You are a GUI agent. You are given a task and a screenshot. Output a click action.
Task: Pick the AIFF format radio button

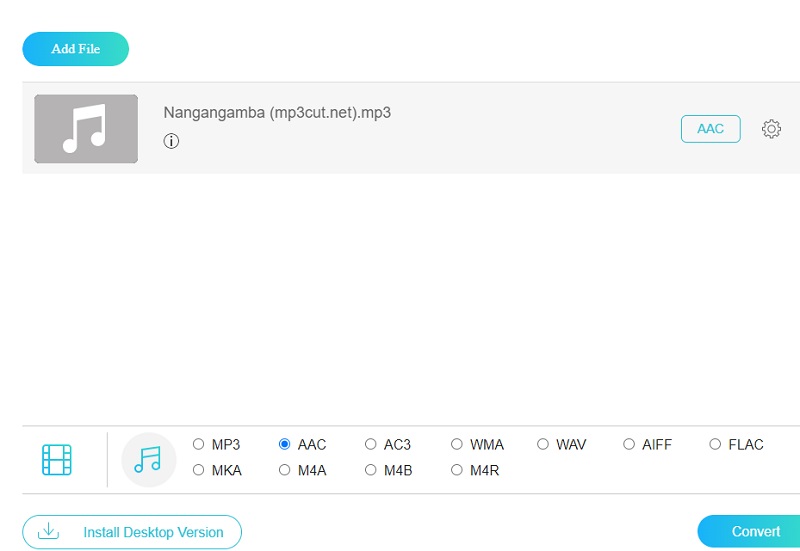pyautogui.click(x=629, y=445)
